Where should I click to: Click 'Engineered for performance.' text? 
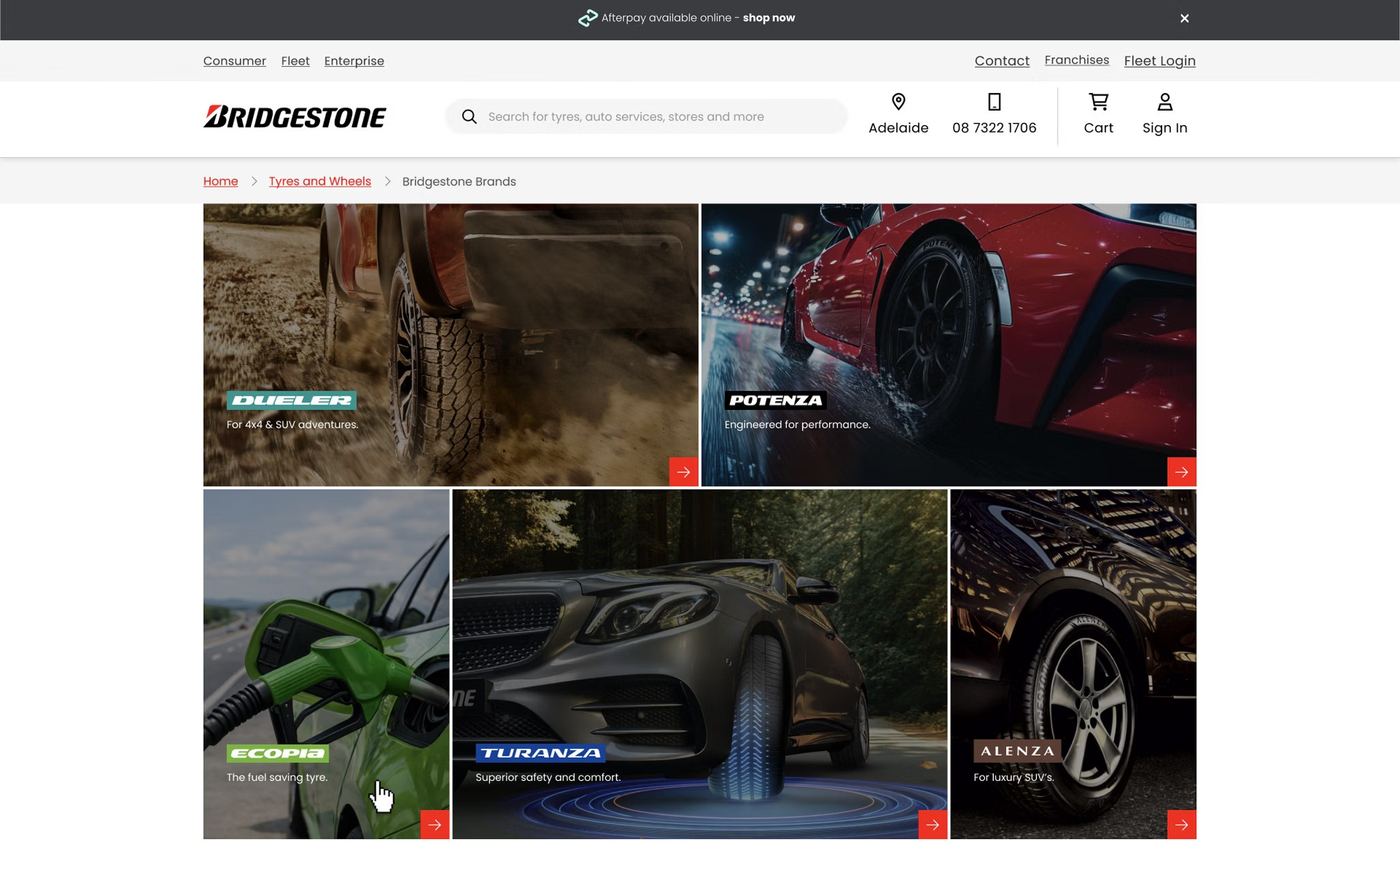point(797,425)
